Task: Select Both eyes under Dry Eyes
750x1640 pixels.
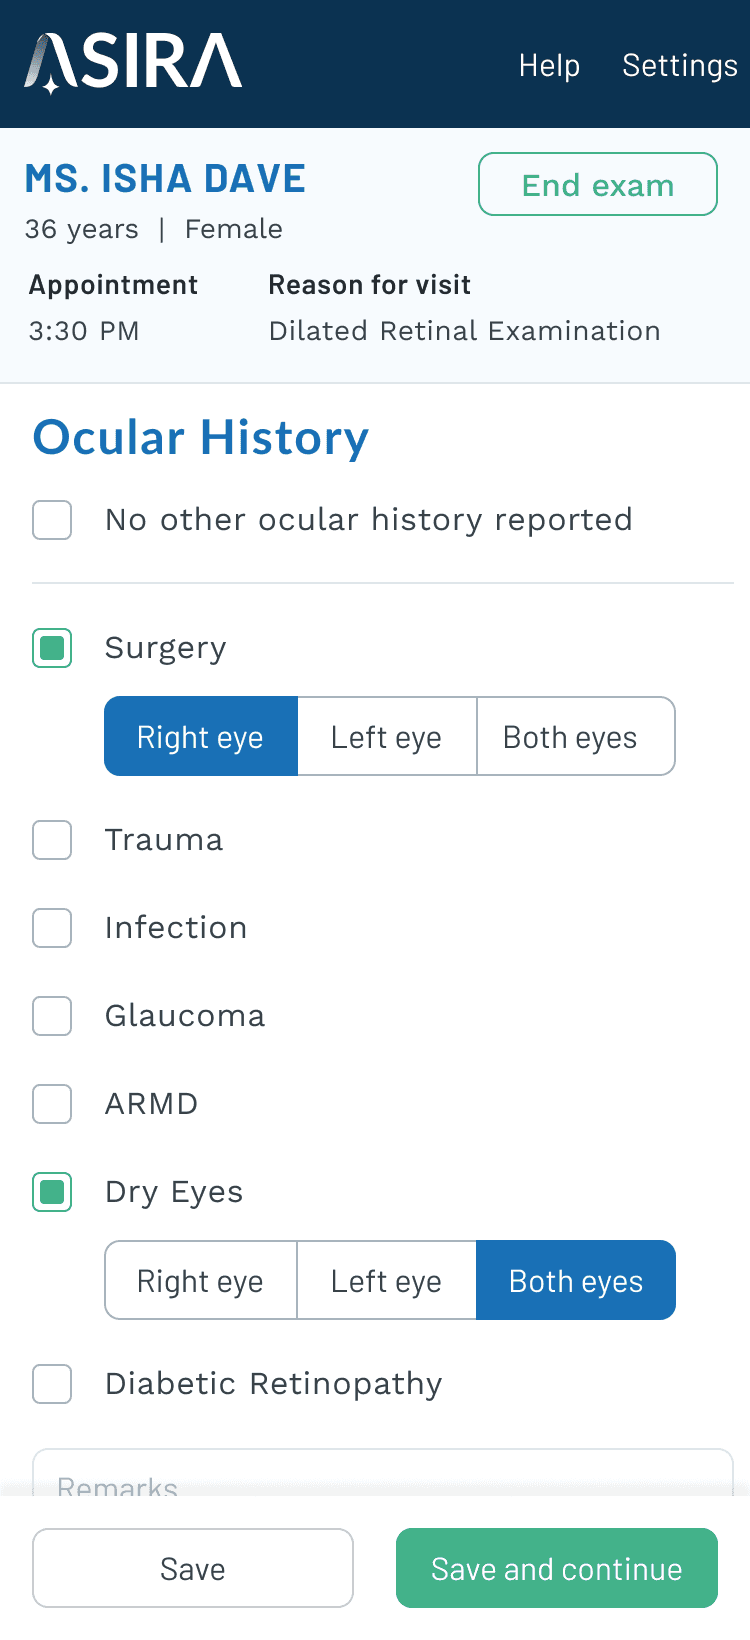Action: pyautogui.click(x=576, y=1281)
